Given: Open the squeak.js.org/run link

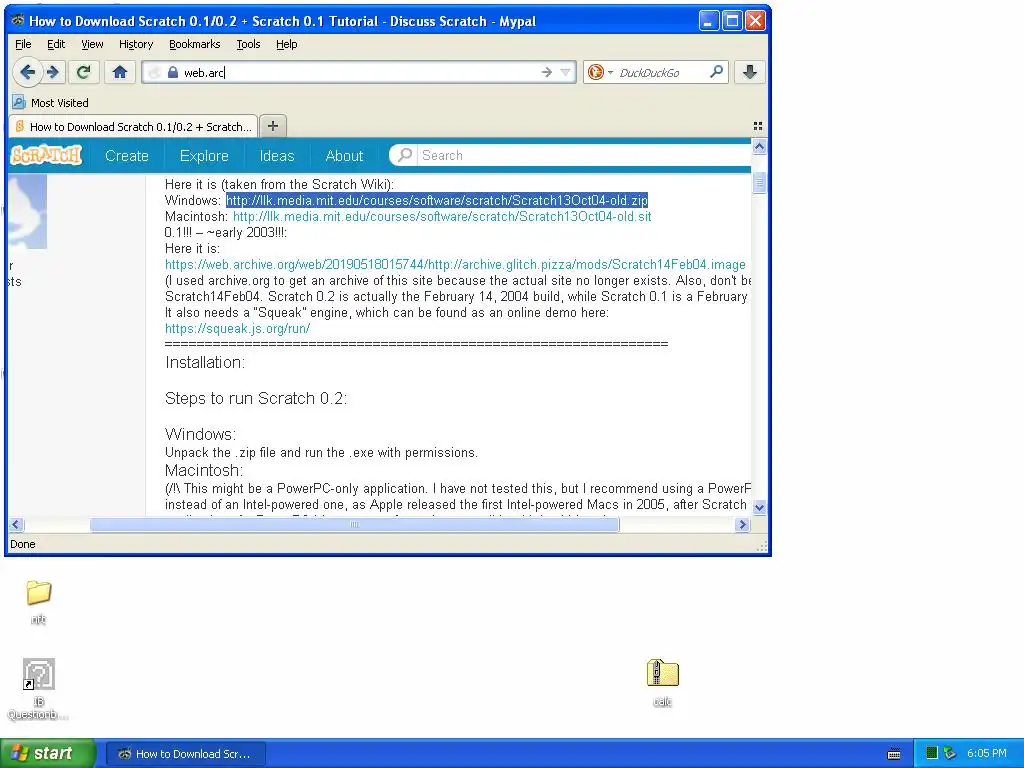Looking at the screenshot, I should tap(238, 328).
